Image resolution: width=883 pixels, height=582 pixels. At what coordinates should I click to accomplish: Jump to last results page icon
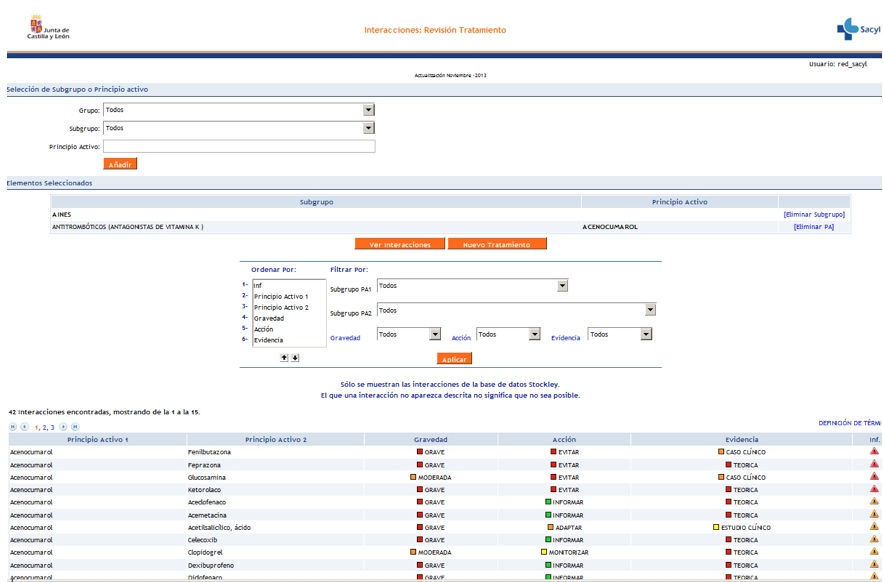pyautogui.click(x=74, y=427)
